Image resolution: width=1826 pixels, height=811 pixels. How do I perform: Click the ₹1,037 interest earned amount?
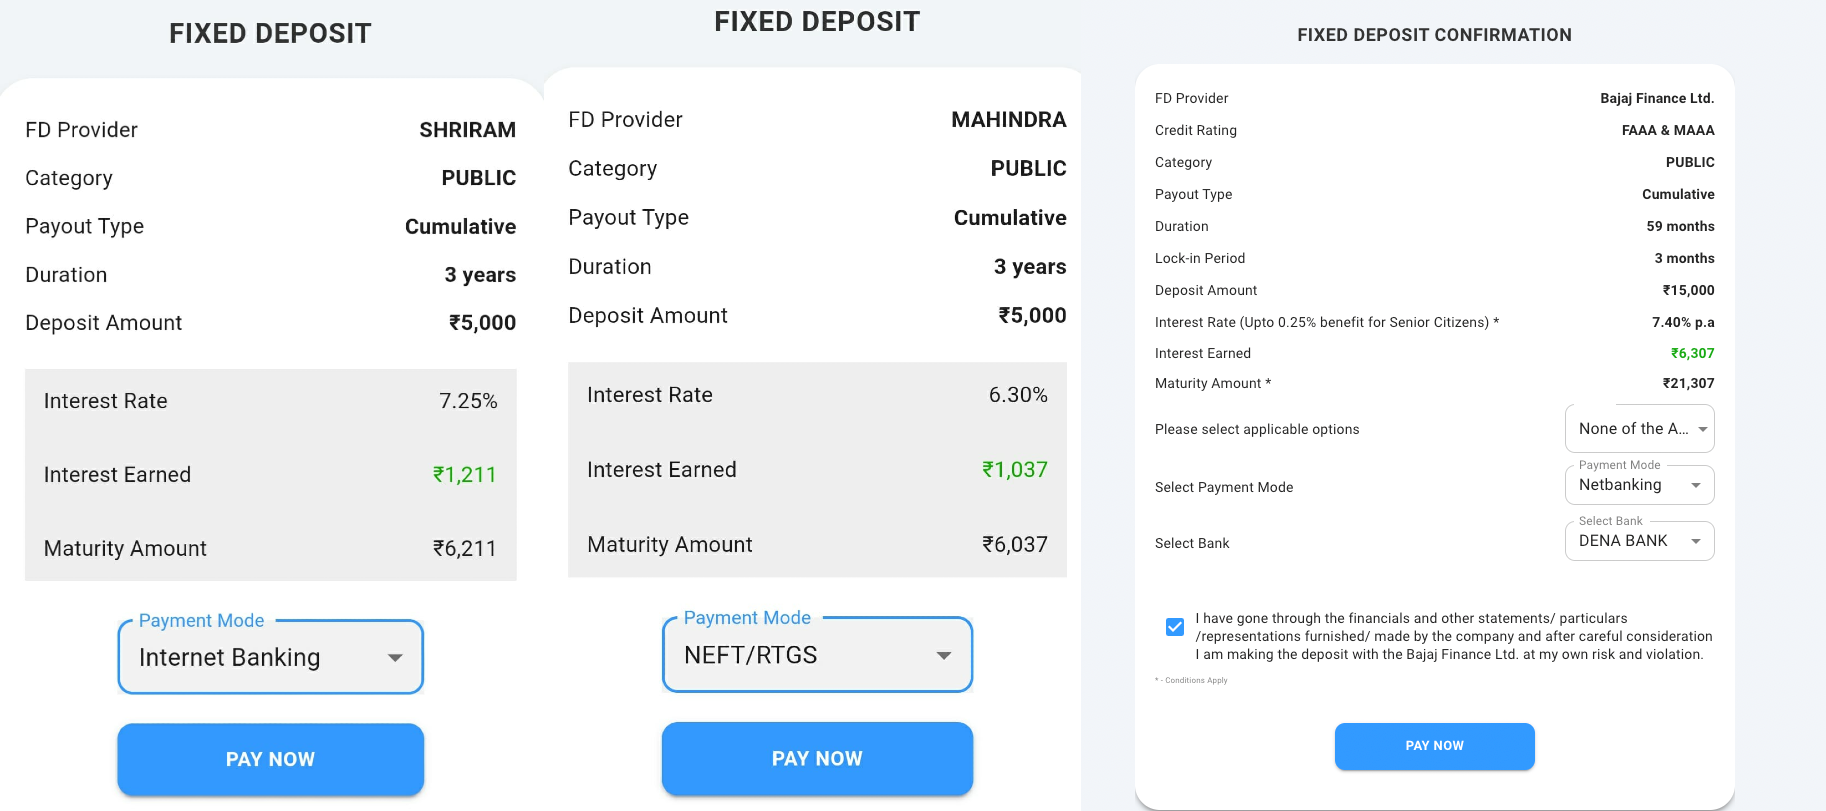1014,470
